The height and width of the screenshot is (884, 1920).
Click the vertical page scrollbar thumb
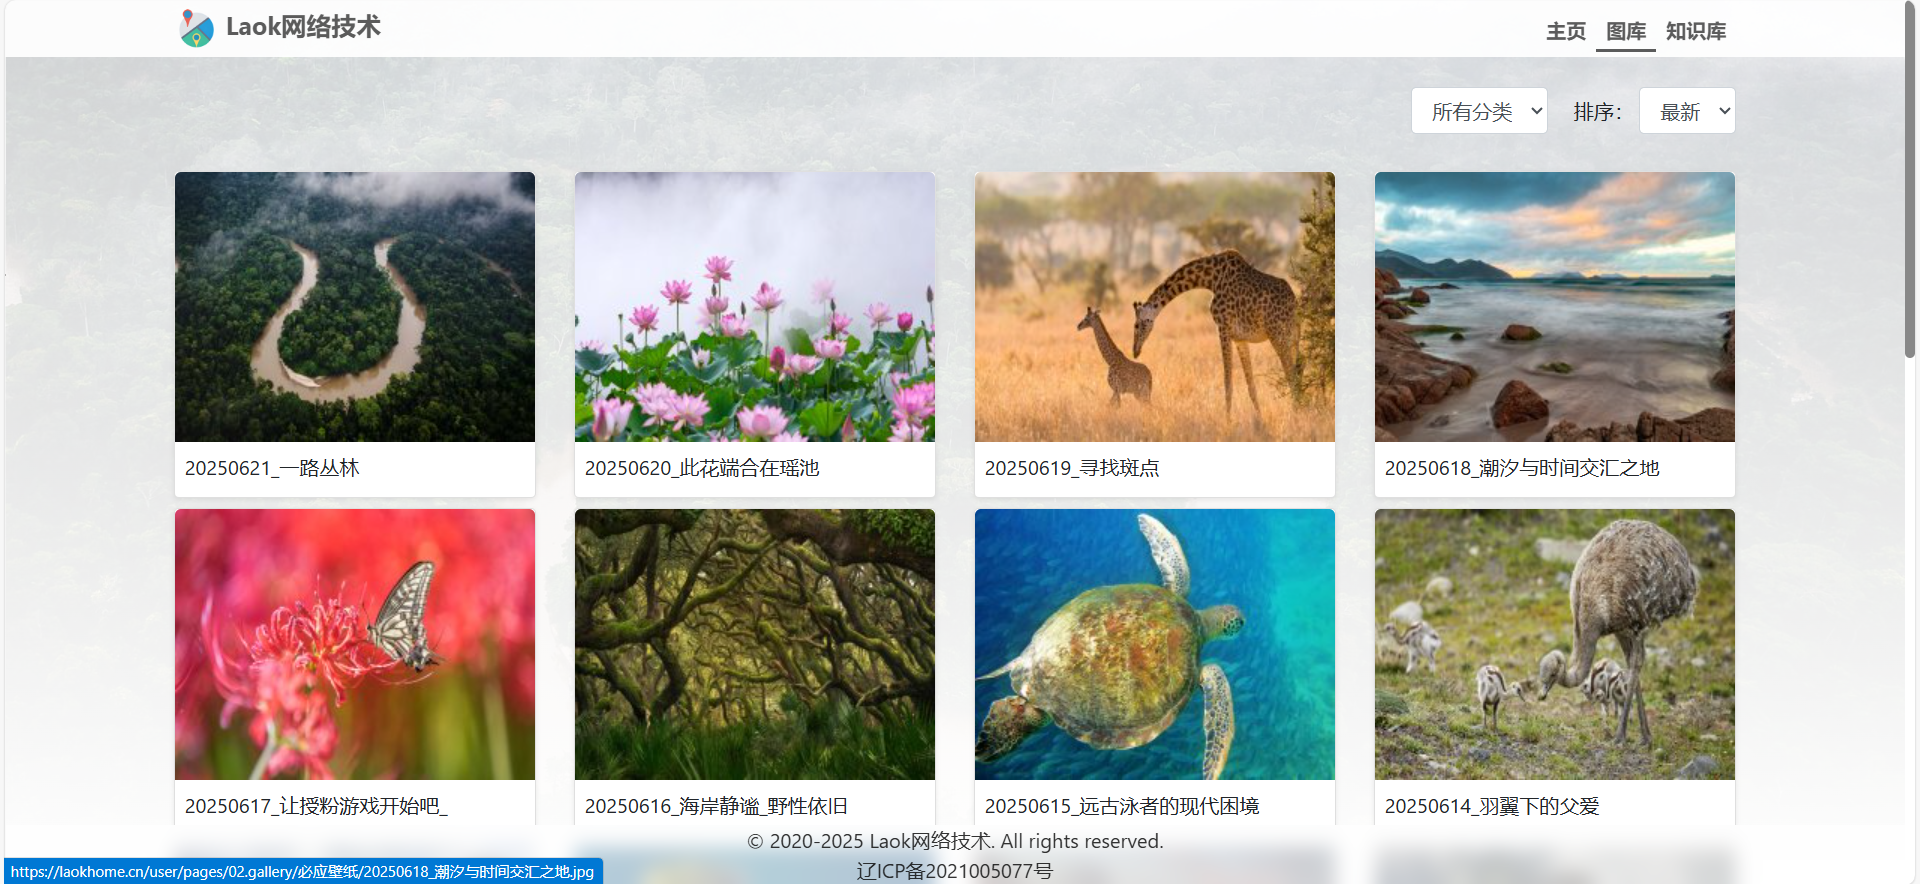[1910, 180]
